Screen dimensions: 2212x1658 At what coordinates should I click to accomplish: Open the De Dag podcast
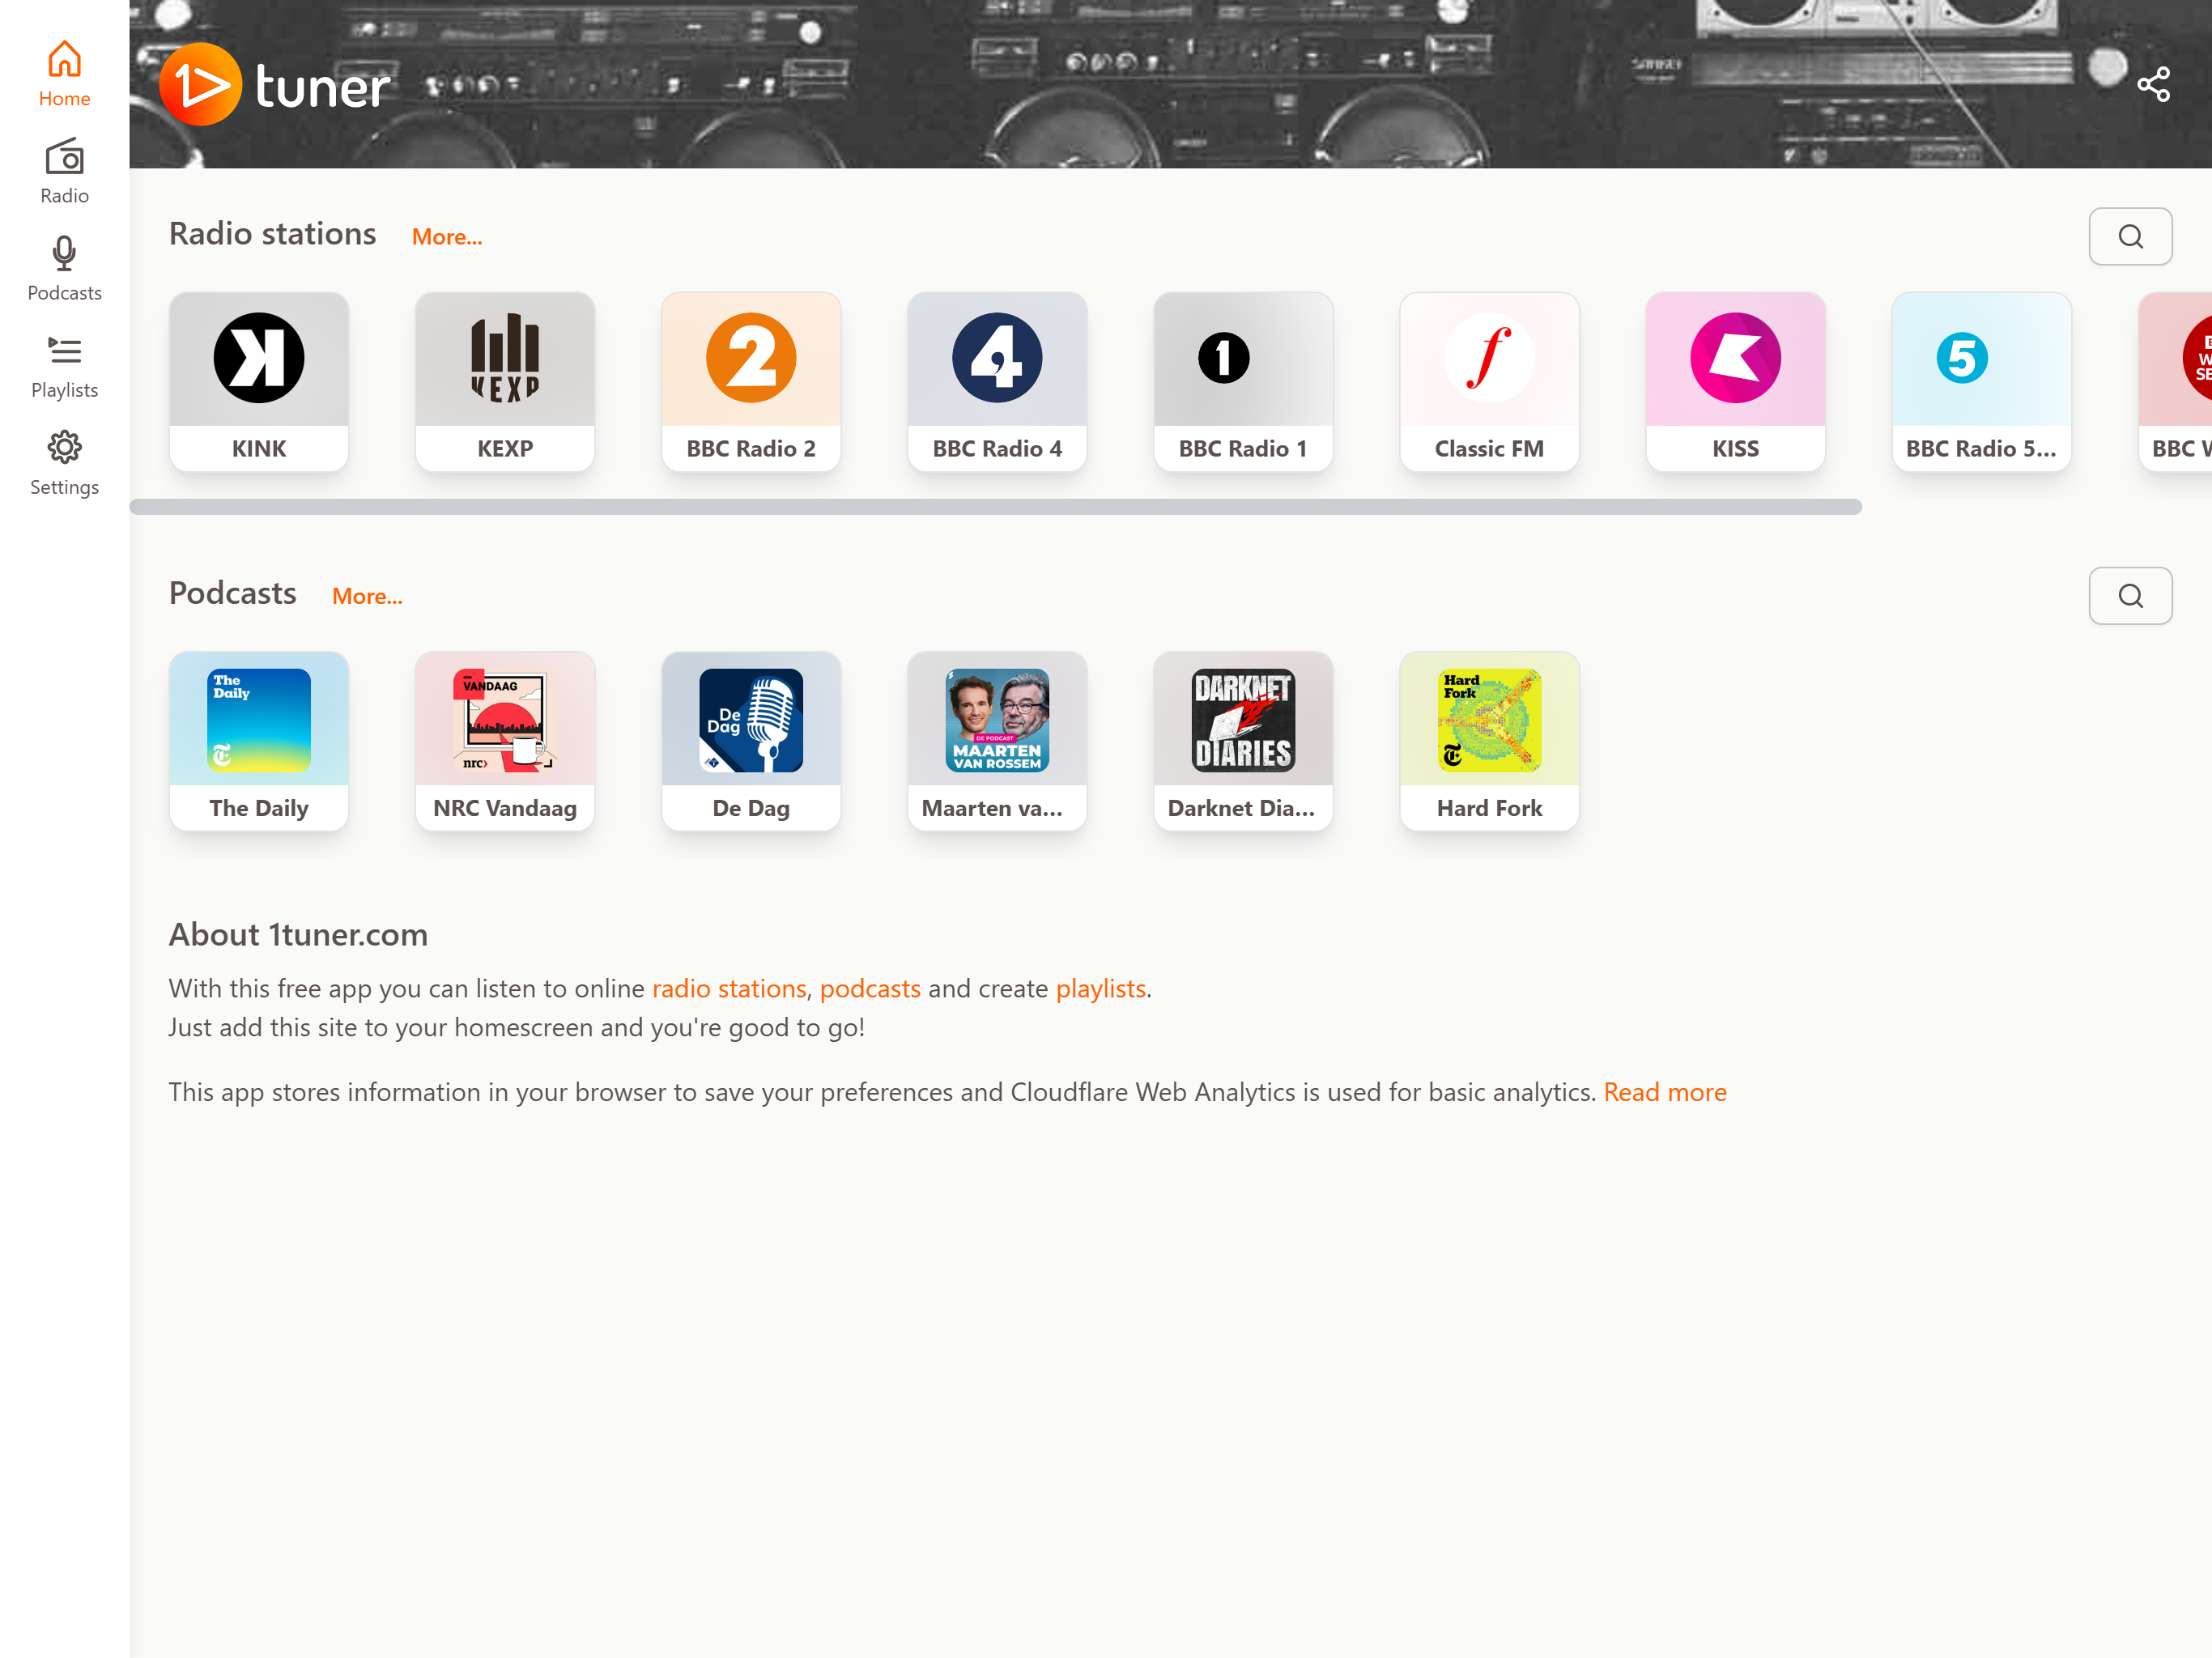[x=751, y=741]
